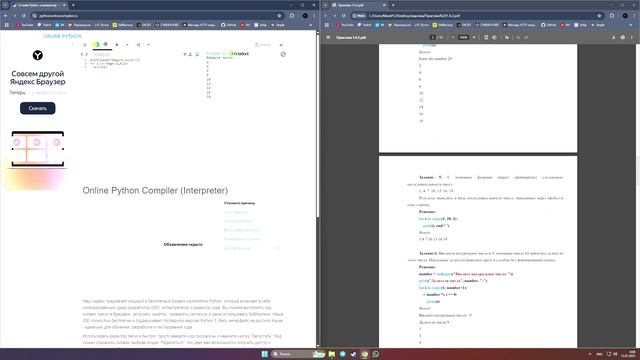Expand the run options dropdown arrow
The image size is (640, 360).
[x=127, y=45]
